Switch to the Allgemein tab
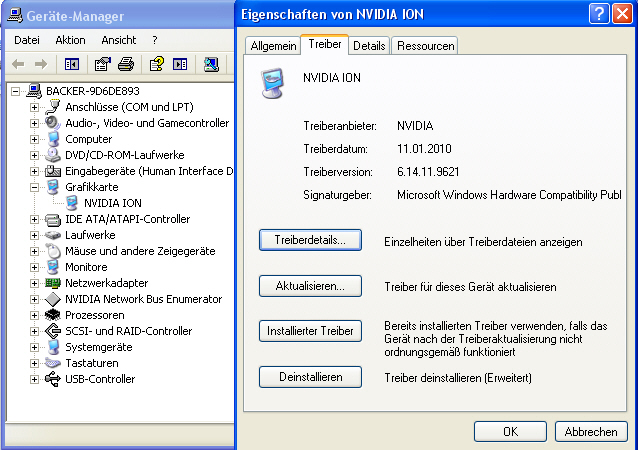This screenshot has height=450, width=638. click(273, 46)
